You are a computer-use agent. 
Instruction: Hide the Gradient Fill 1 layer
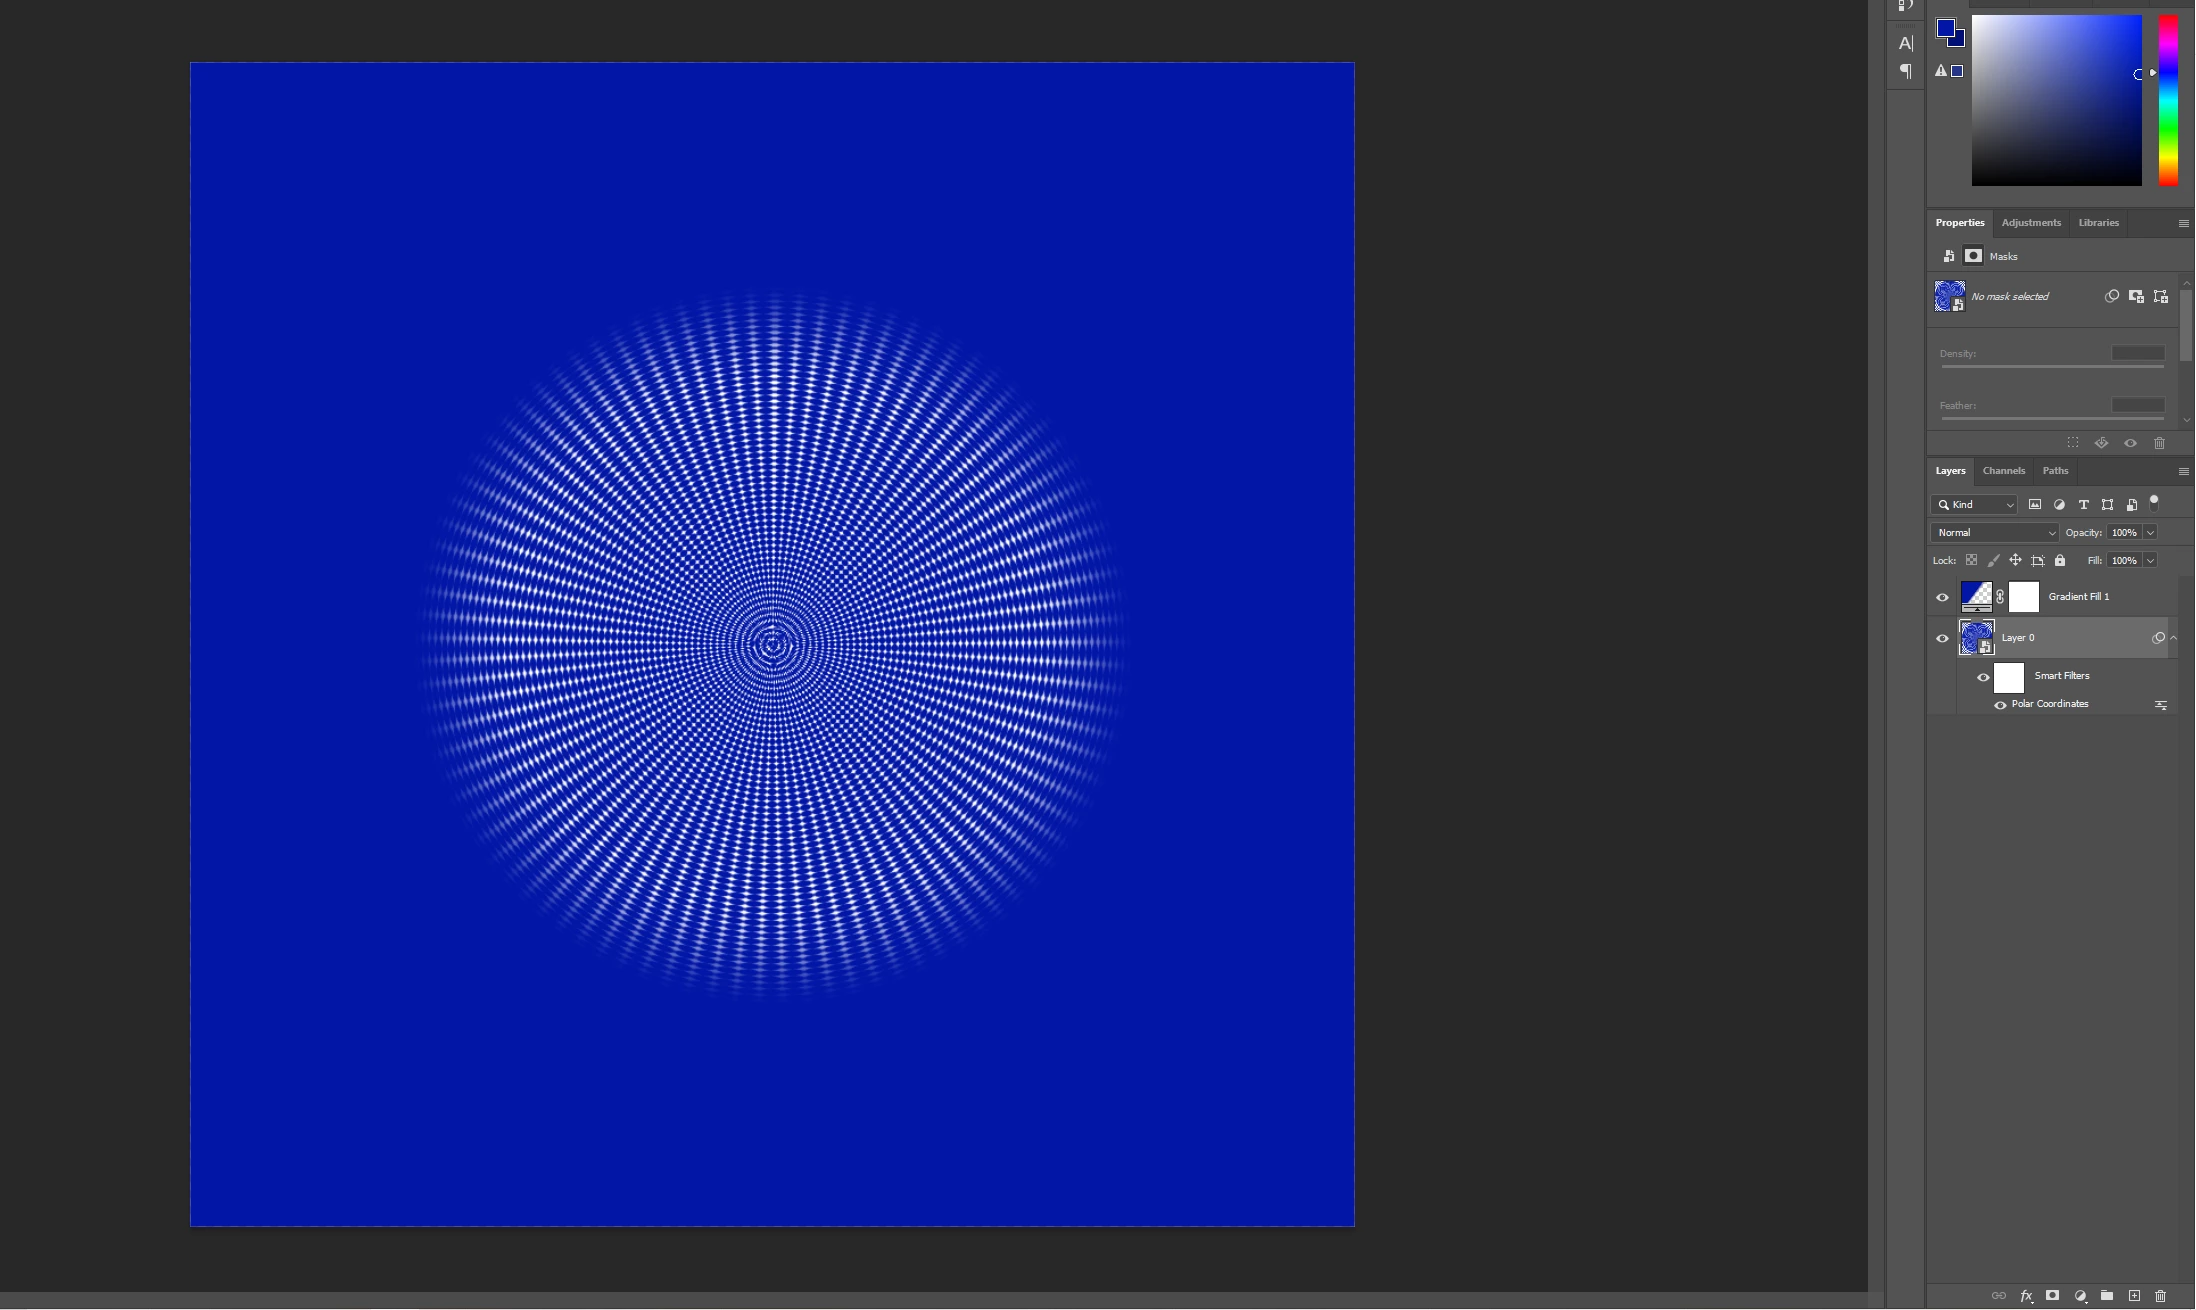tap(1942, 597)
